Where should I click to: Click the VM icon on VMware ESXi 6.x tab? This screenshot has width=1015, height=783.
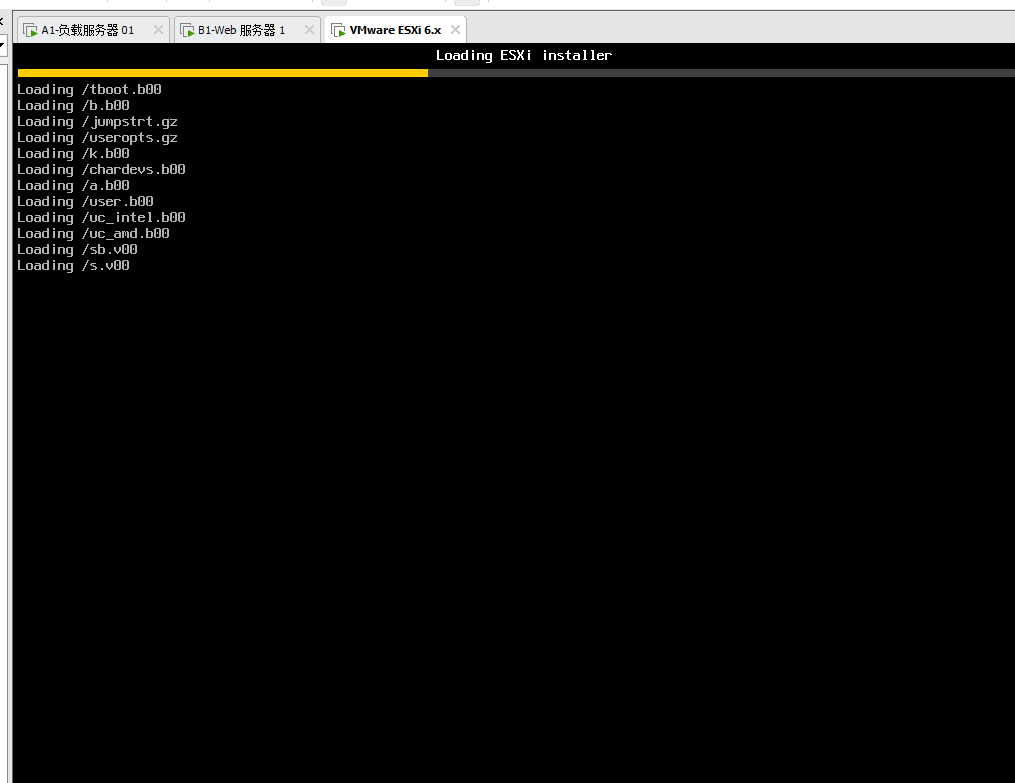point(336,29)
